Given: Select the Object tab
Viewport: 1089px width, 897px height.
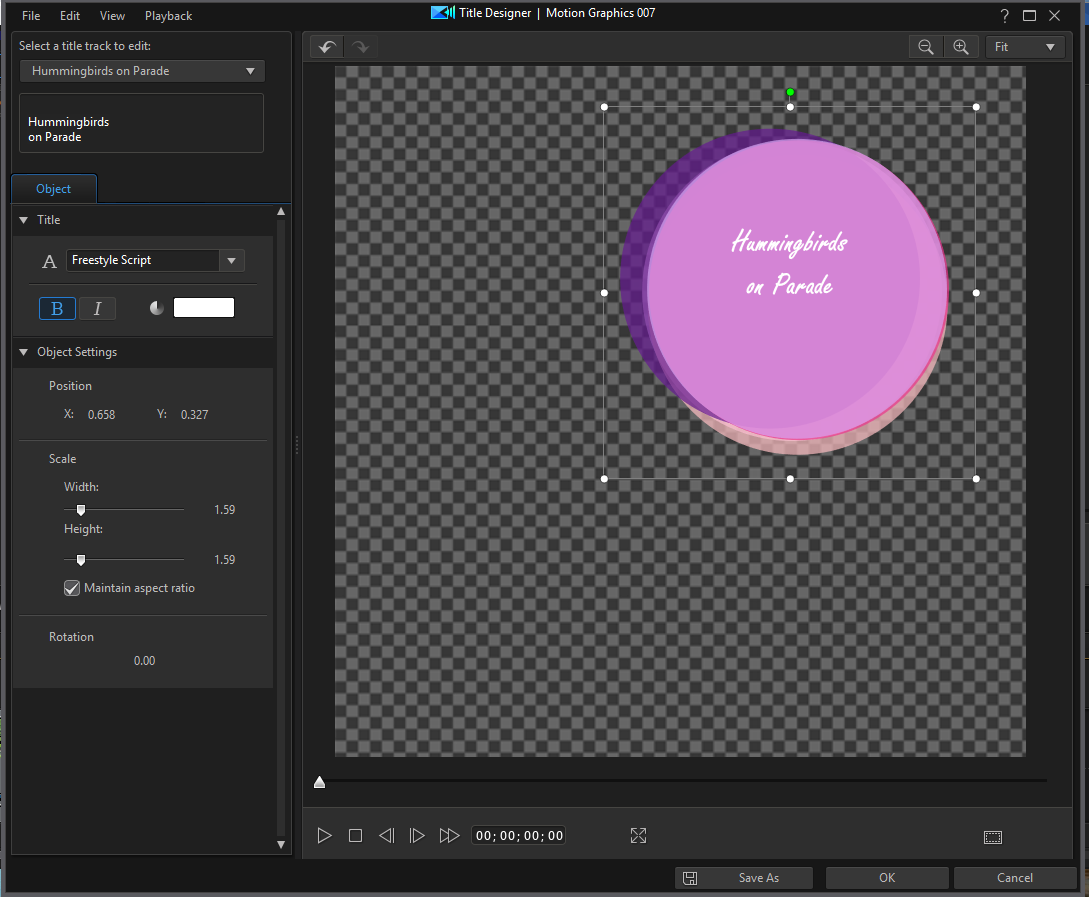Looking at the screenshot, I should [54, 189].
